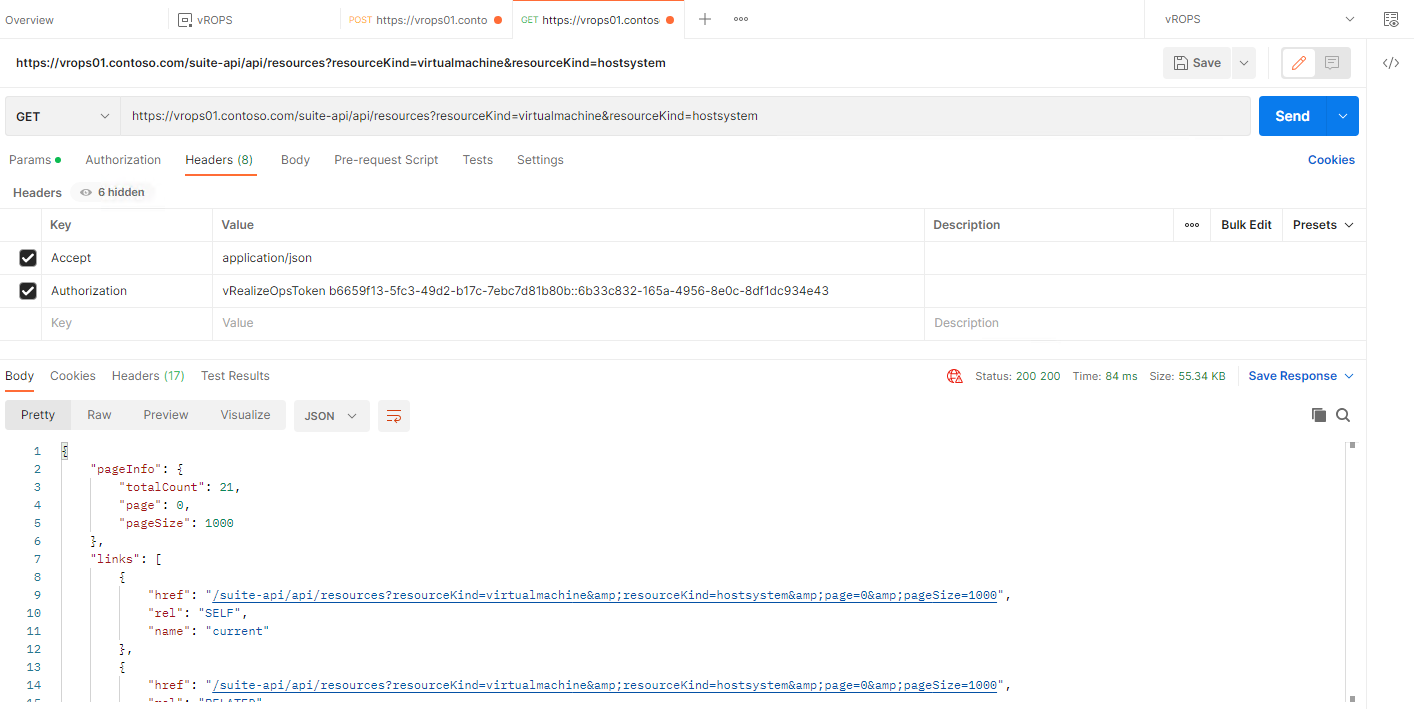Click the empty Key input in headers
The image size is (1414, 709).
[x=127, y=323]
